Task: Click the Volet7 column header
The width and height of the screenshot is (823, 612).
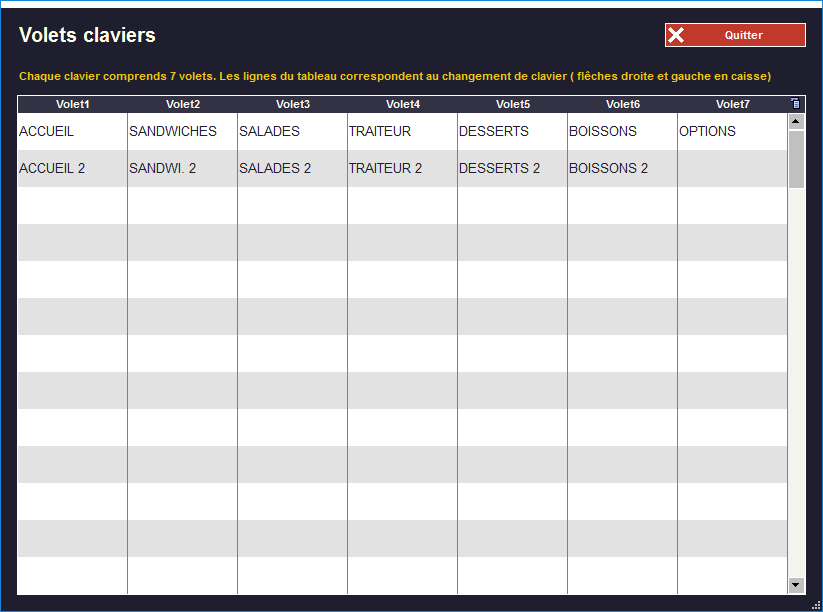Action: pos(732,104)
